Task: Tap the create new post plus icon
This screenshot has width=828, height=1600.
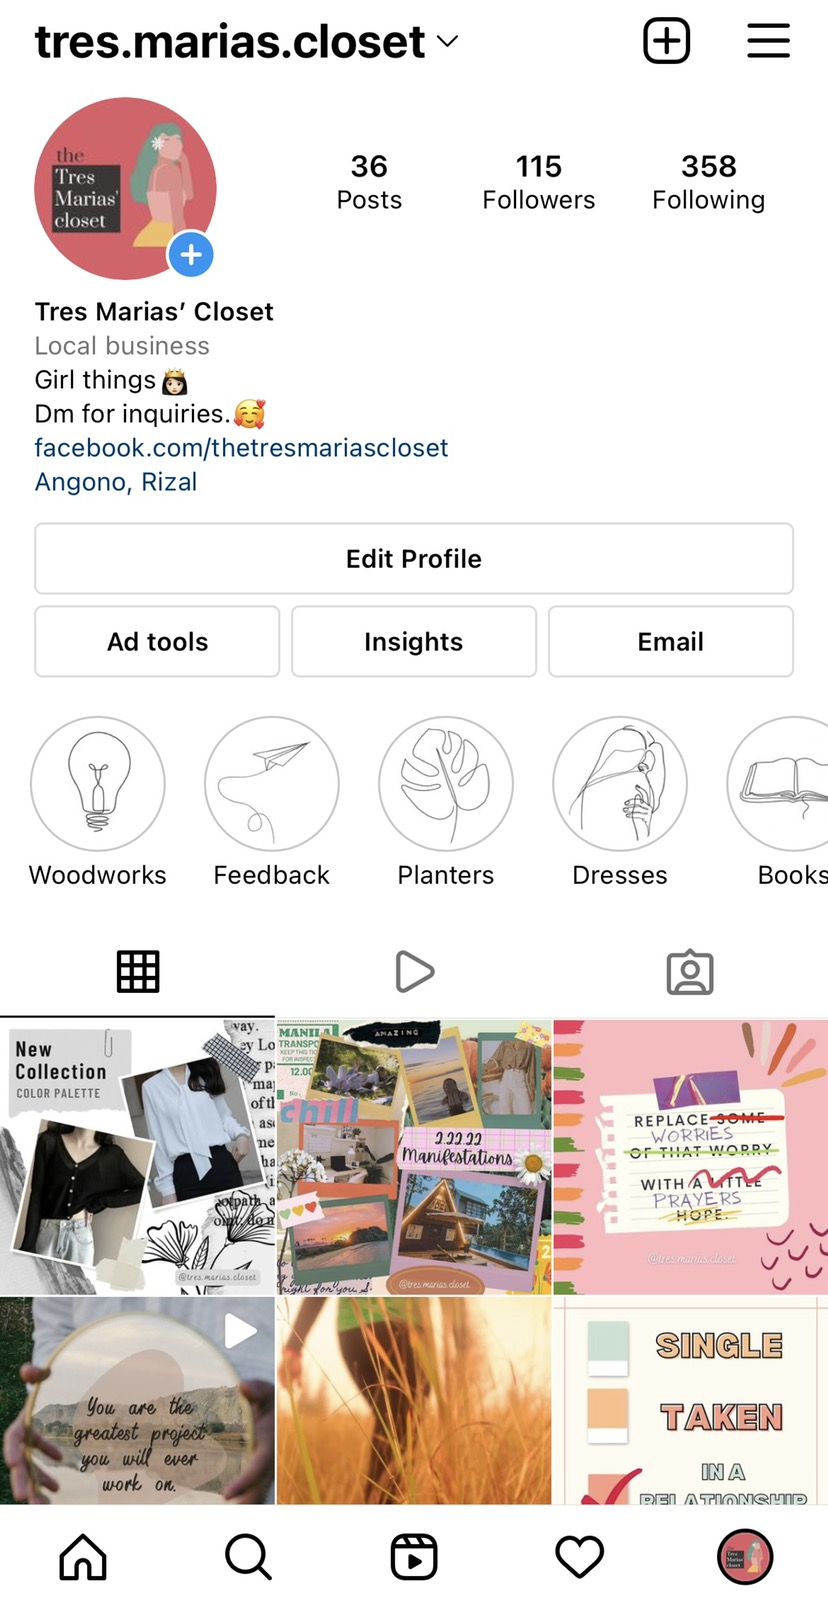Action: point(667,41)
